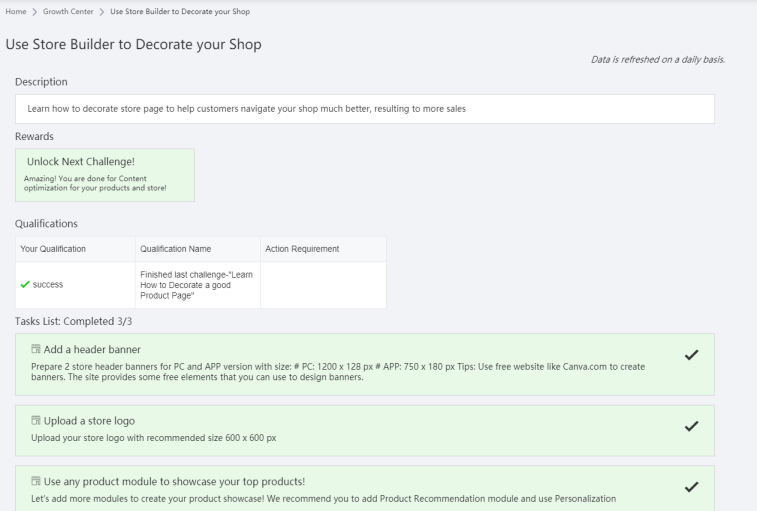Click the icon beside Add a header banner
Image resolution: width=757 pixels, height=511 pixels.
click(35, 350)
